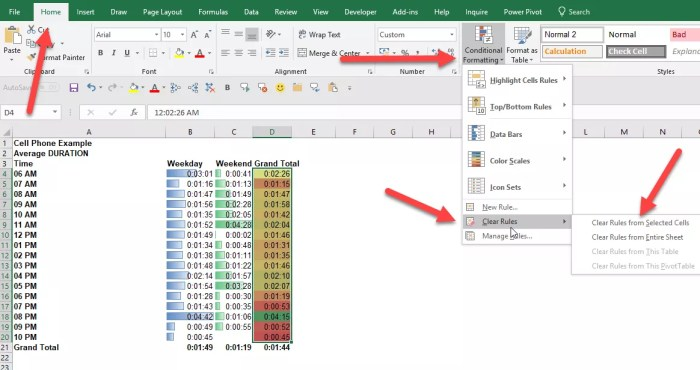Click the Icon Sets menu icon
Viewport: 700px width, 370px height.
[x=476, y=186]
